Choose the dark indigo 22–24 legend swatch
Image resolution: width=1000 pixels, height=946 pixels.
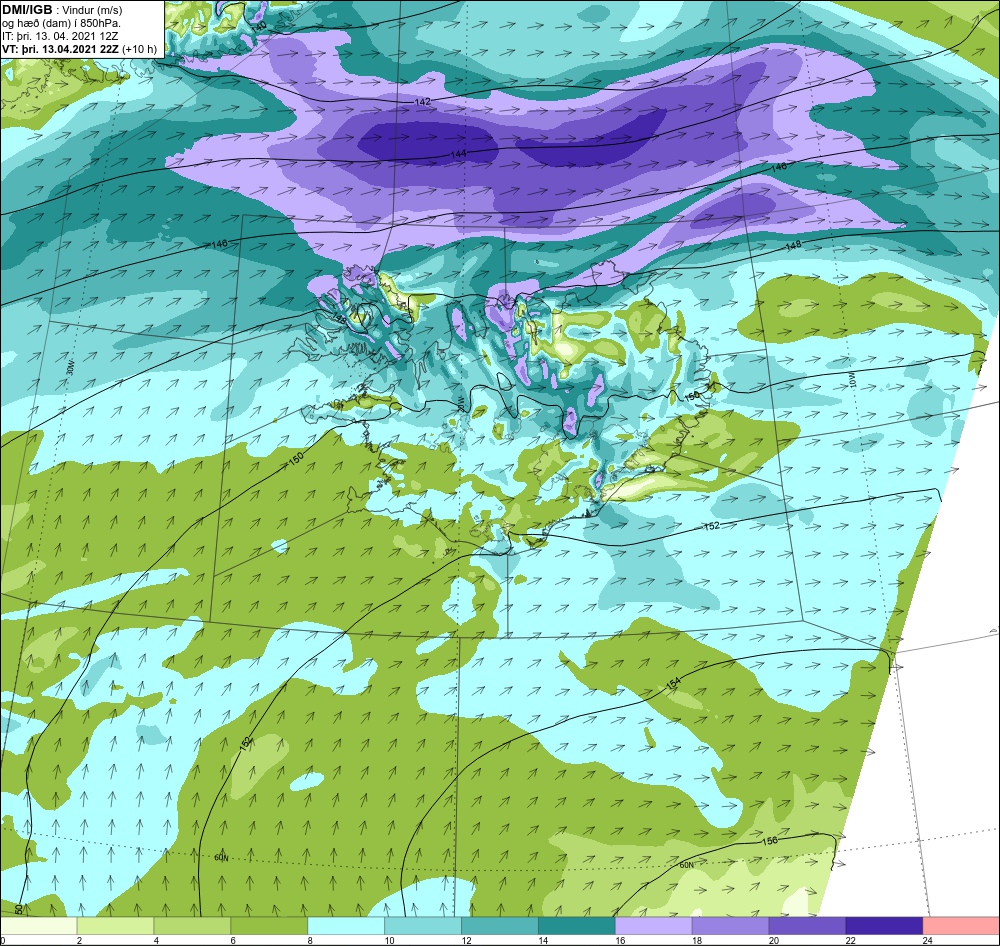(x=884, y=926)
